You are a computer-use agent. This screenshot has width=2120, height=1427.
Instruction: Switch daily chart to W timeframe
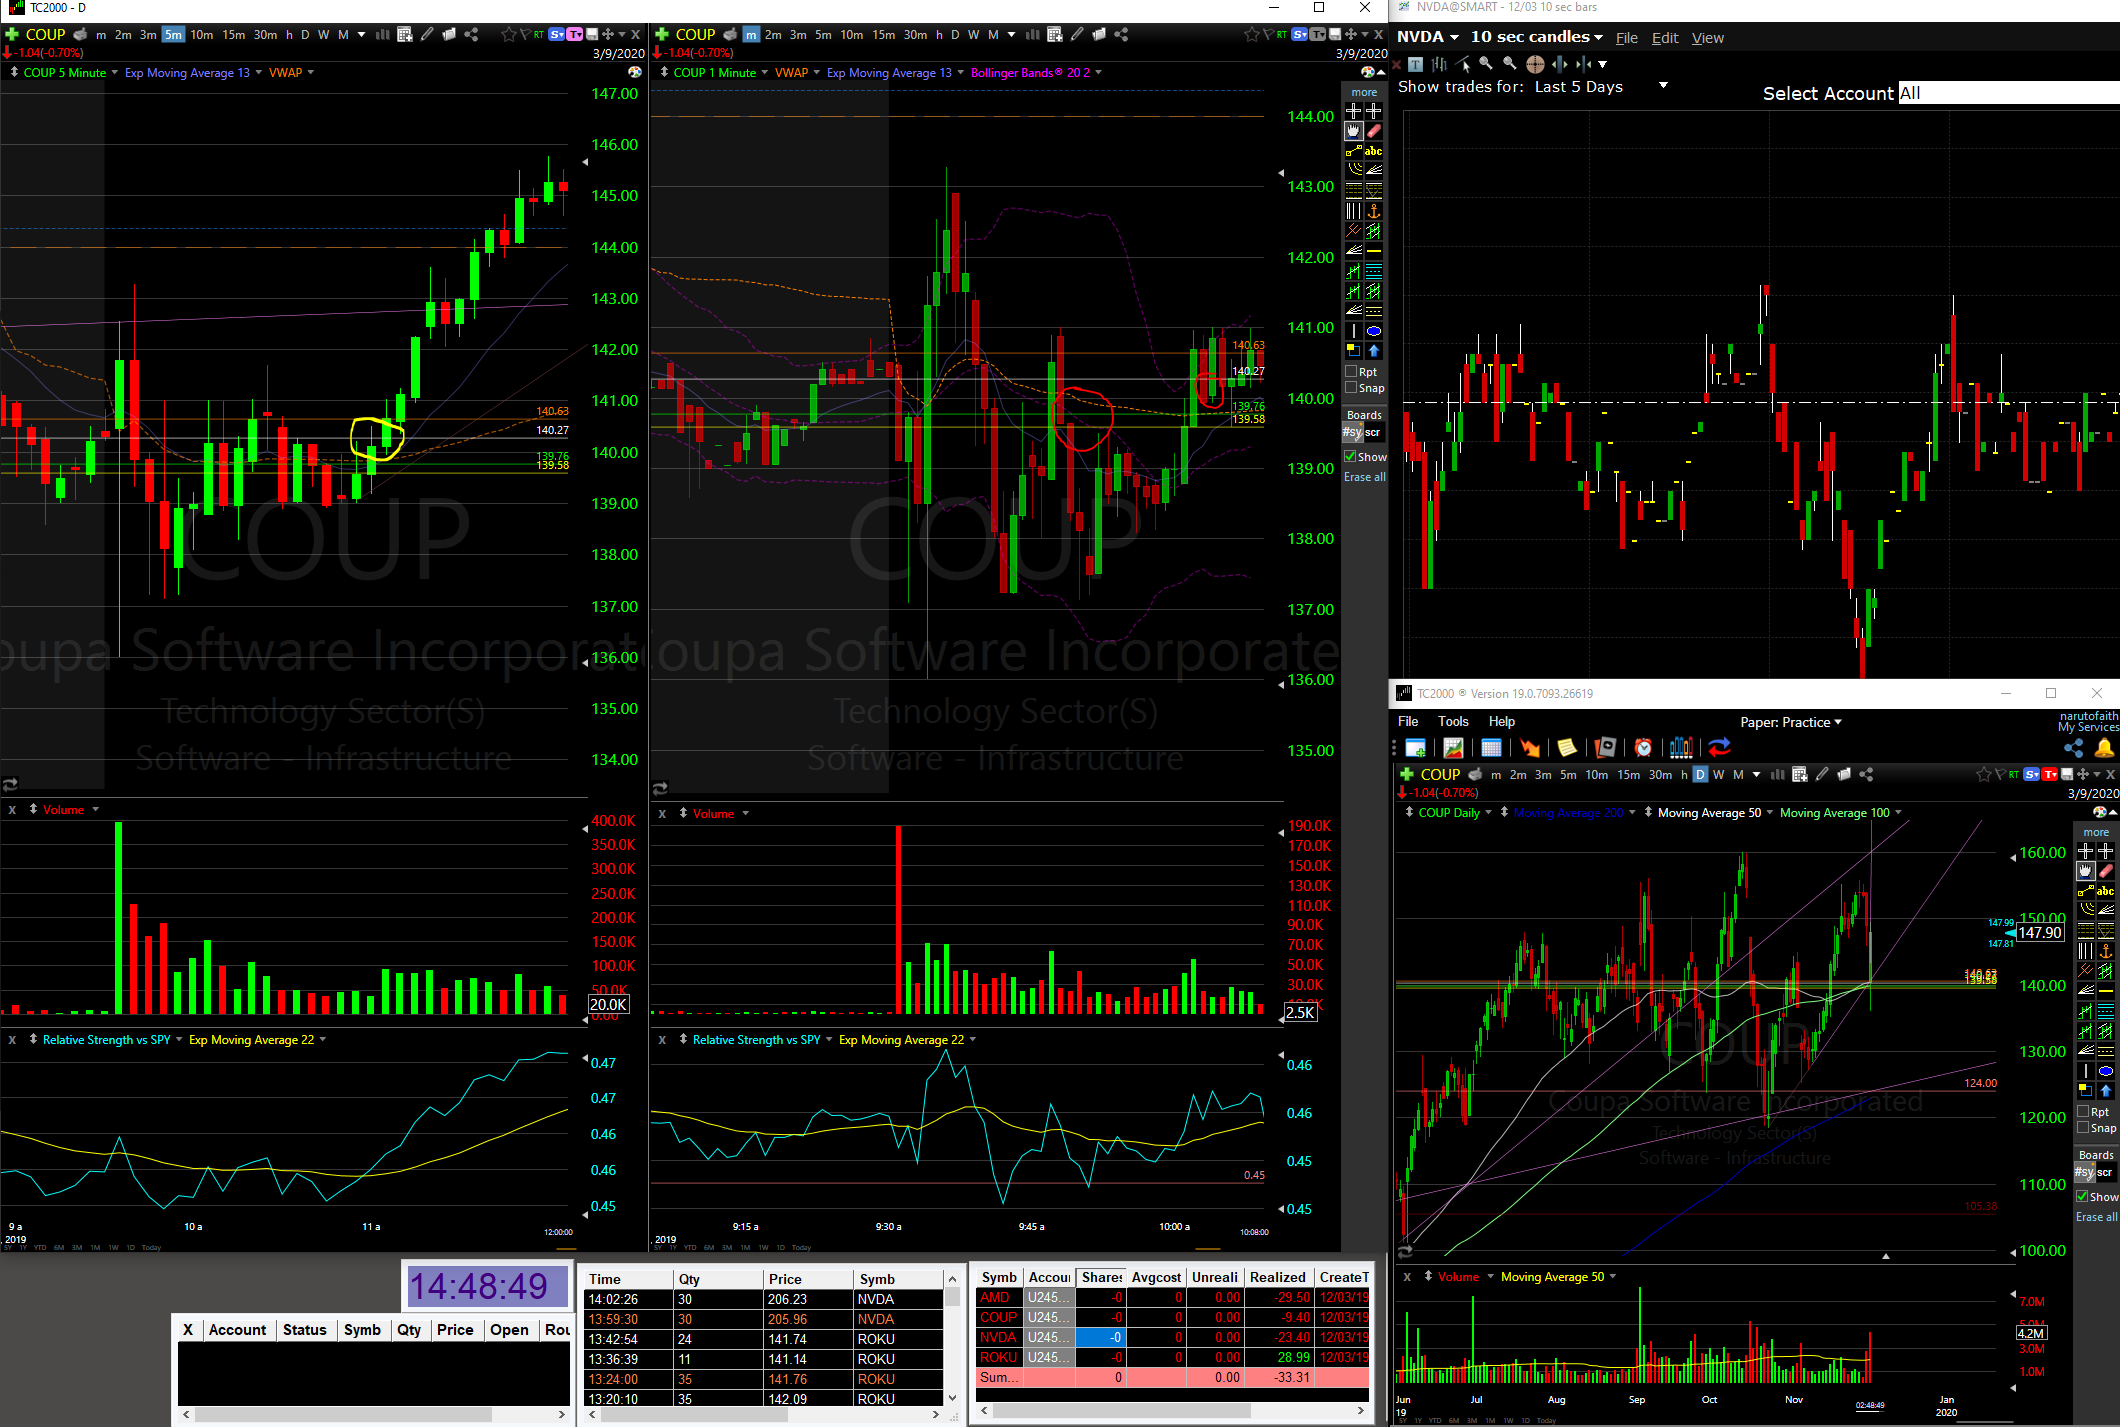click(1718, 774)
